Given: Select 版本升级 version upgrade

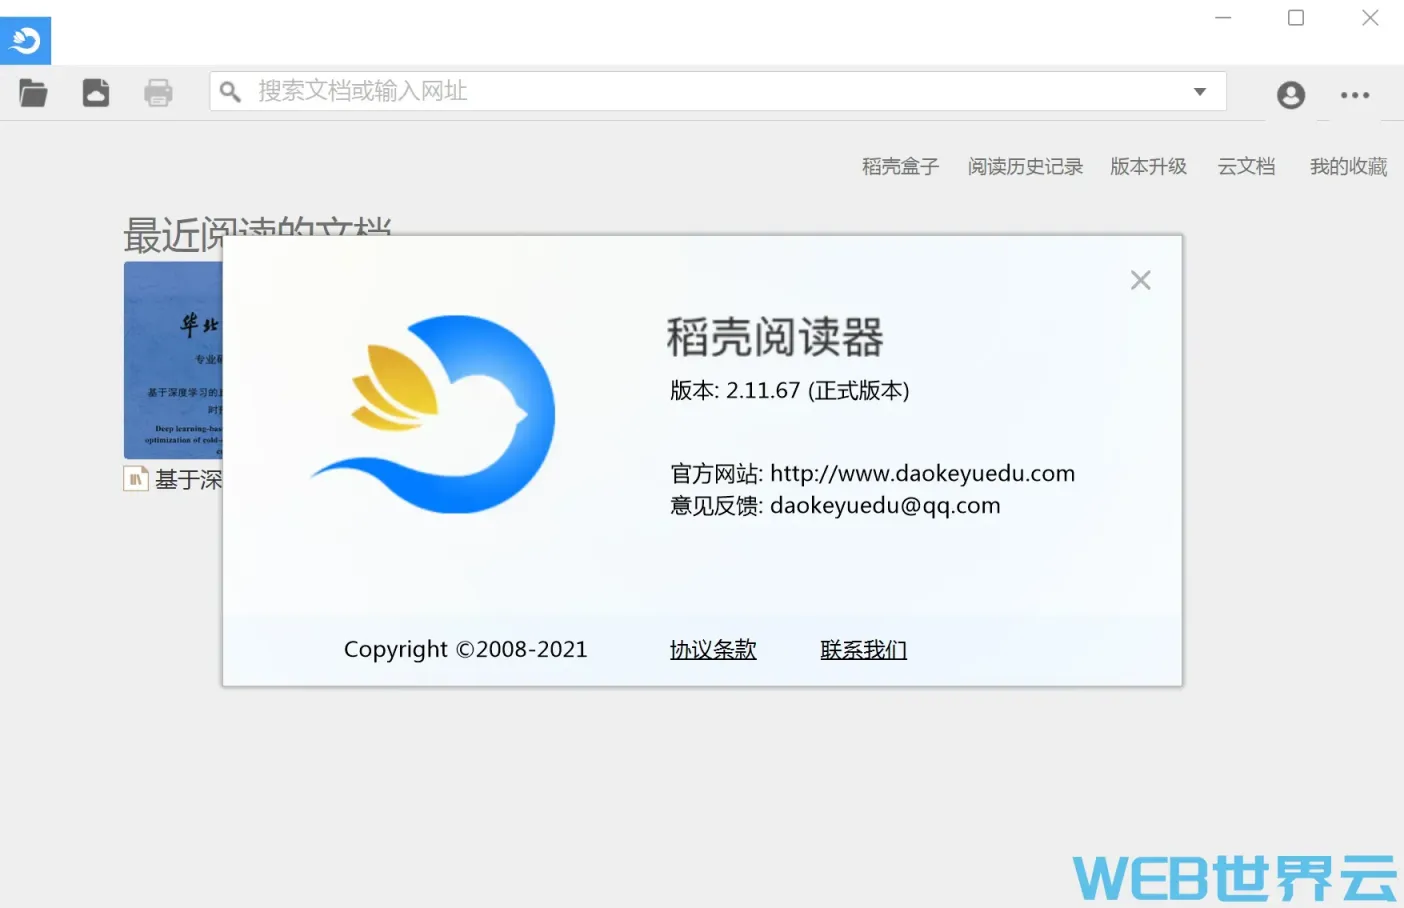Looking at the screenshot, I should (1148, 166).
